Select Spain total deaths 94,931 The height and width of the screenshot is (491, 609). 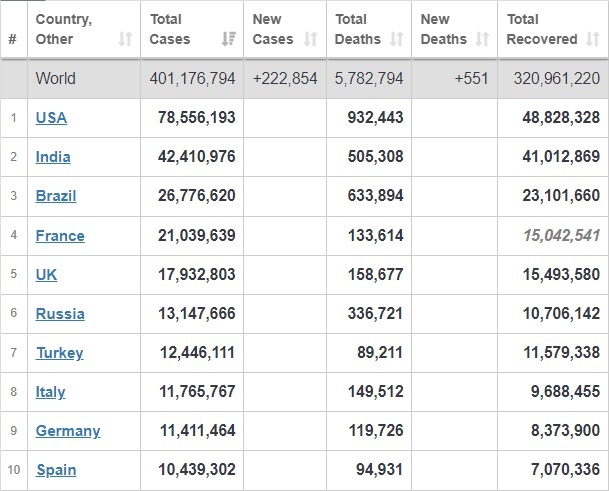point(379,469)
